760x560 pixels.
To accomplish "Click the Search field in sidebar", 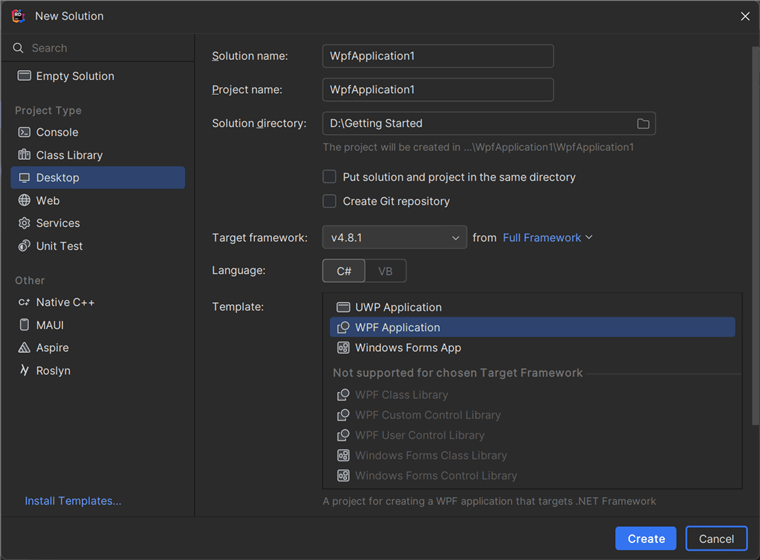I will (x=100, y=48).
